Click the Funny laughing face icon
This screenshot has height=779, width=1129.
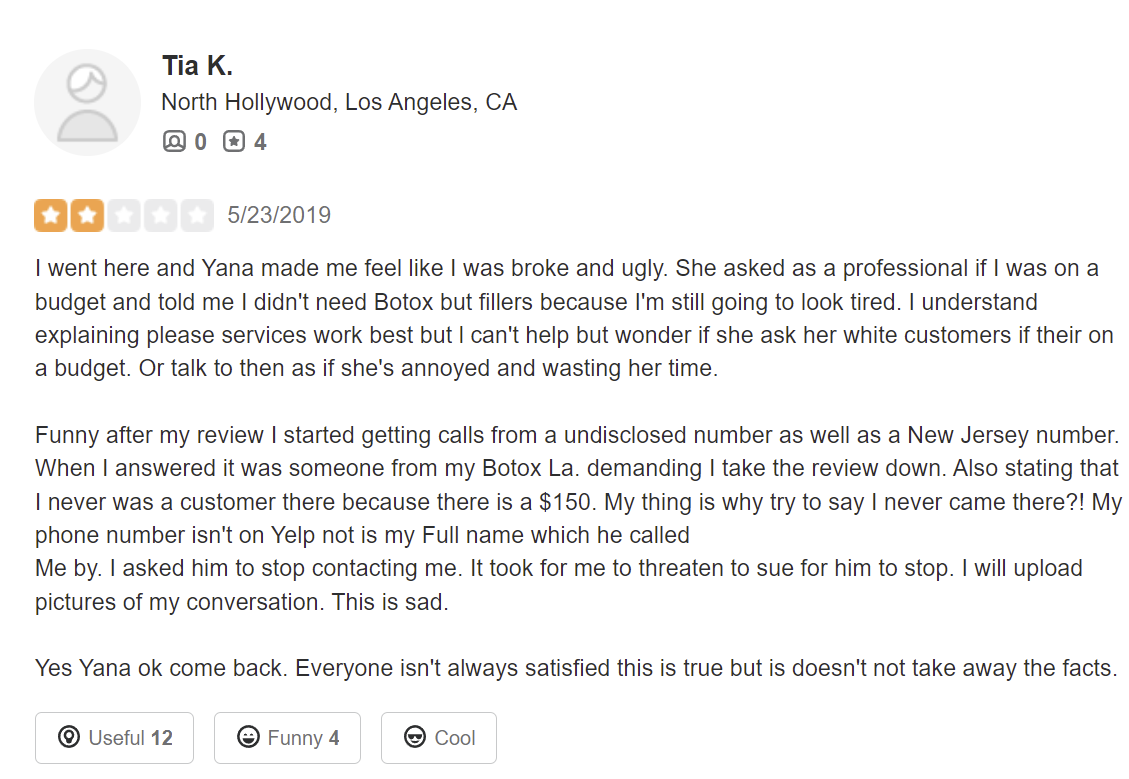247,738
